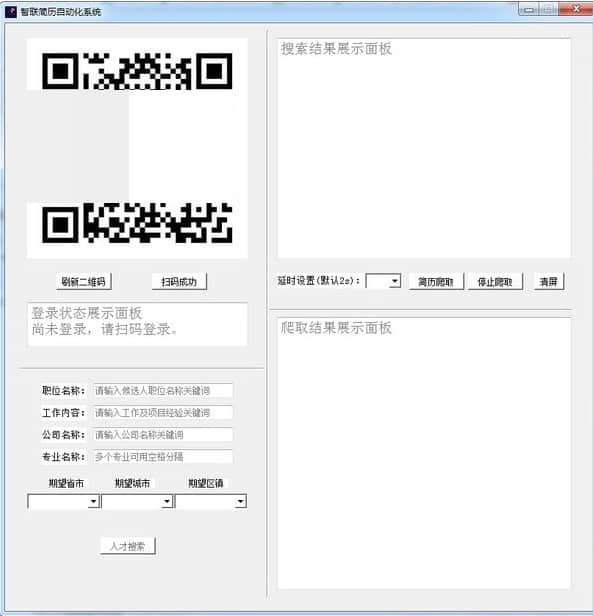Click the QR code image

pos(137,148)
